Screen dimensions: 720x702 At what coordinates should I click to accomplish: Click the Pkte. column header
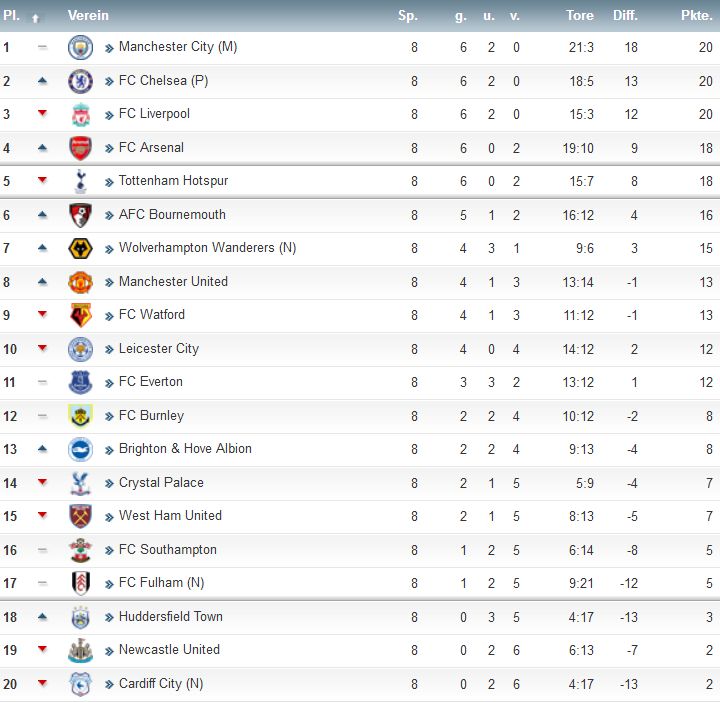tap(697, 16)
